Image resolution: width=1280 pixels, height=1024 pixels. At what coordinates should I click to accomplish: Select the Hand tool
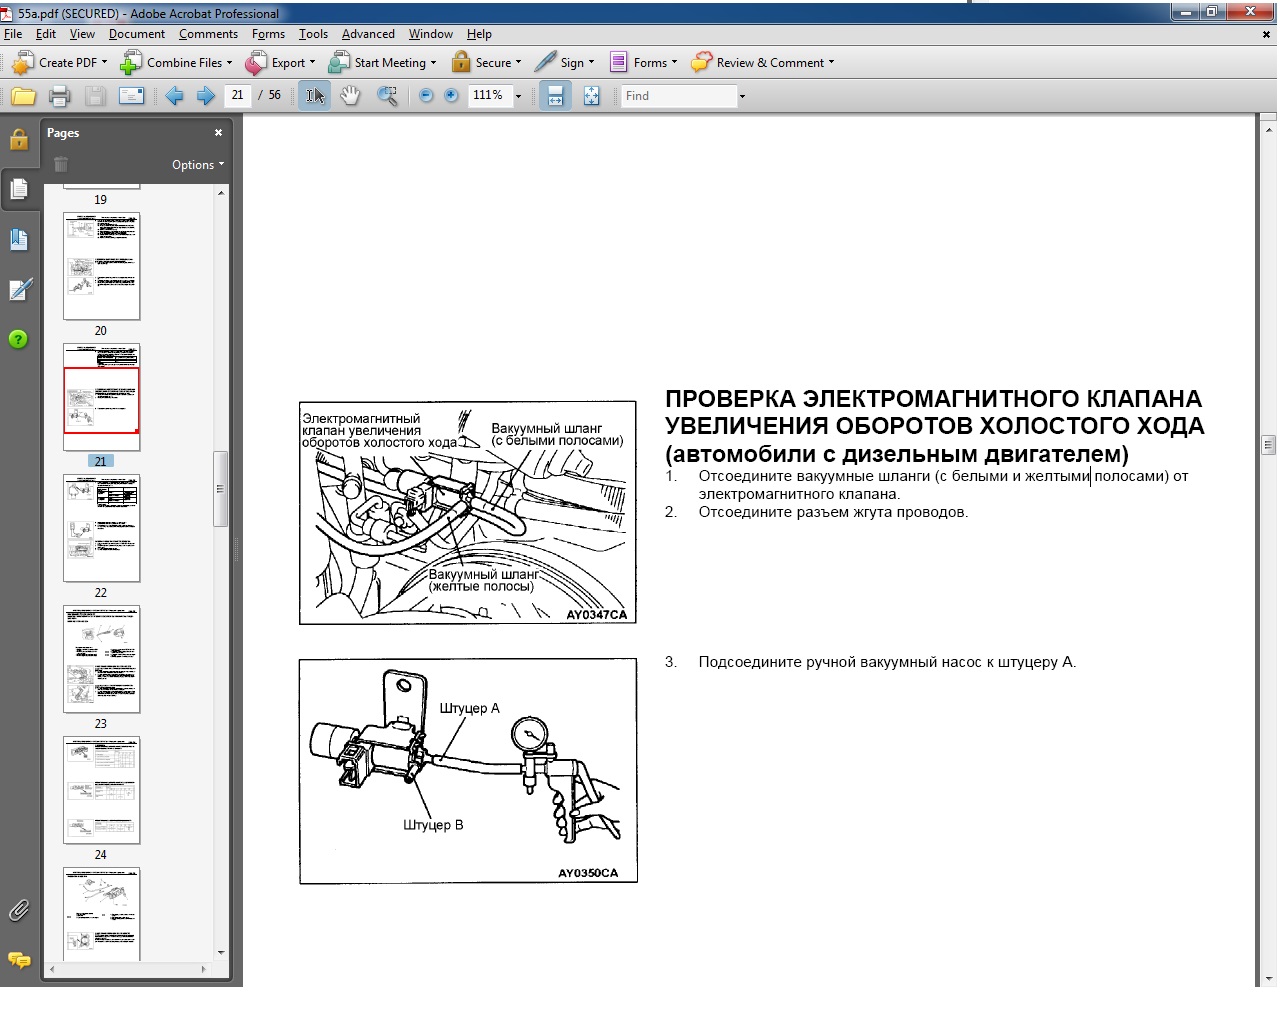pos(350,96)
